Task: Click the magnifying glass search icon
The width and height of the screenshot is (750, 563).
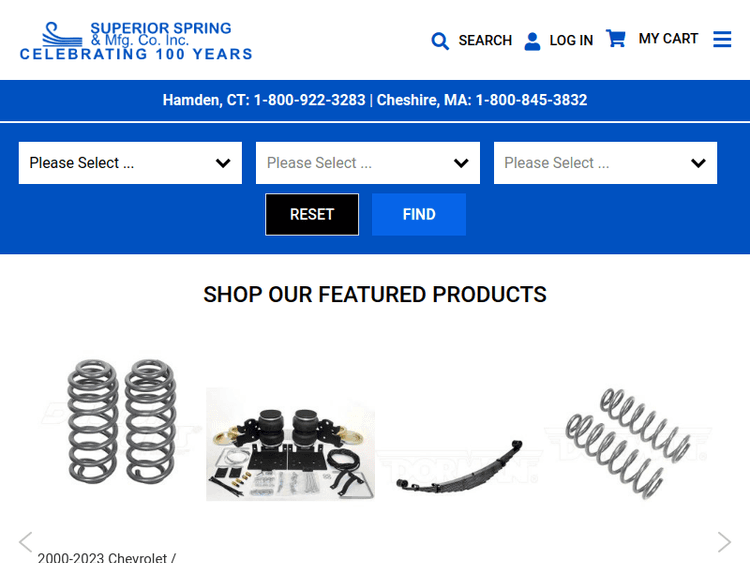Action: click(x=440, y=41)
